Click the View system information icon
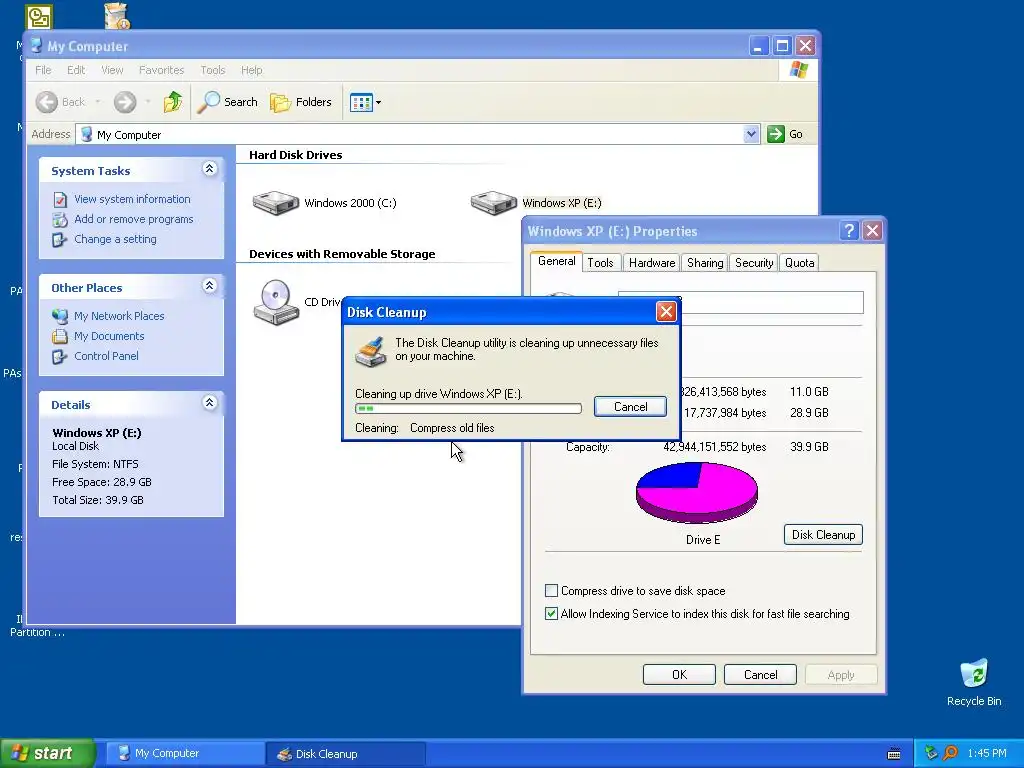 (x=59, y=199)
